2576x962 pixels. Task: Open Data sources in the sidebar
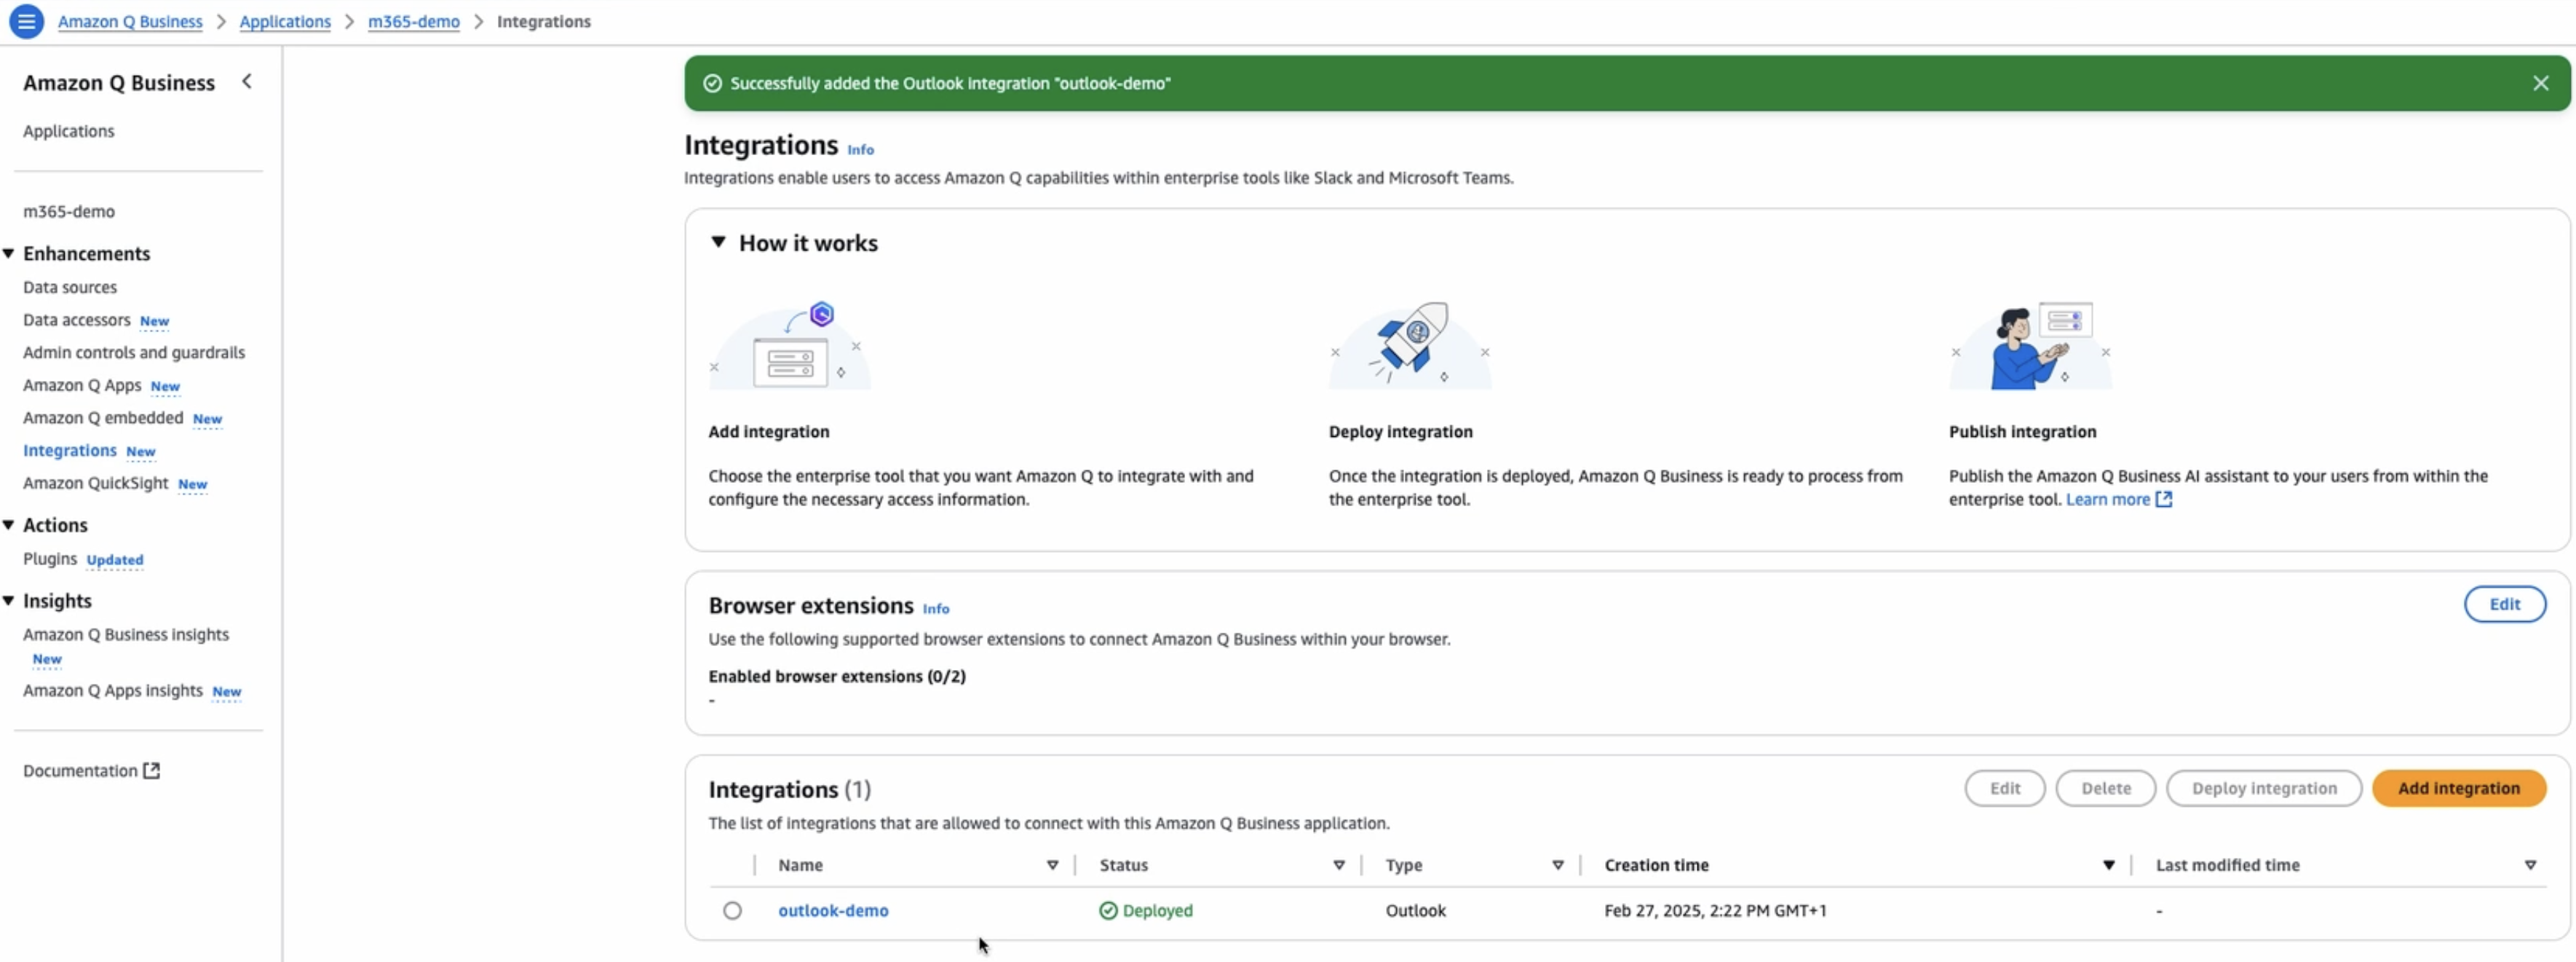click(70, 287)
